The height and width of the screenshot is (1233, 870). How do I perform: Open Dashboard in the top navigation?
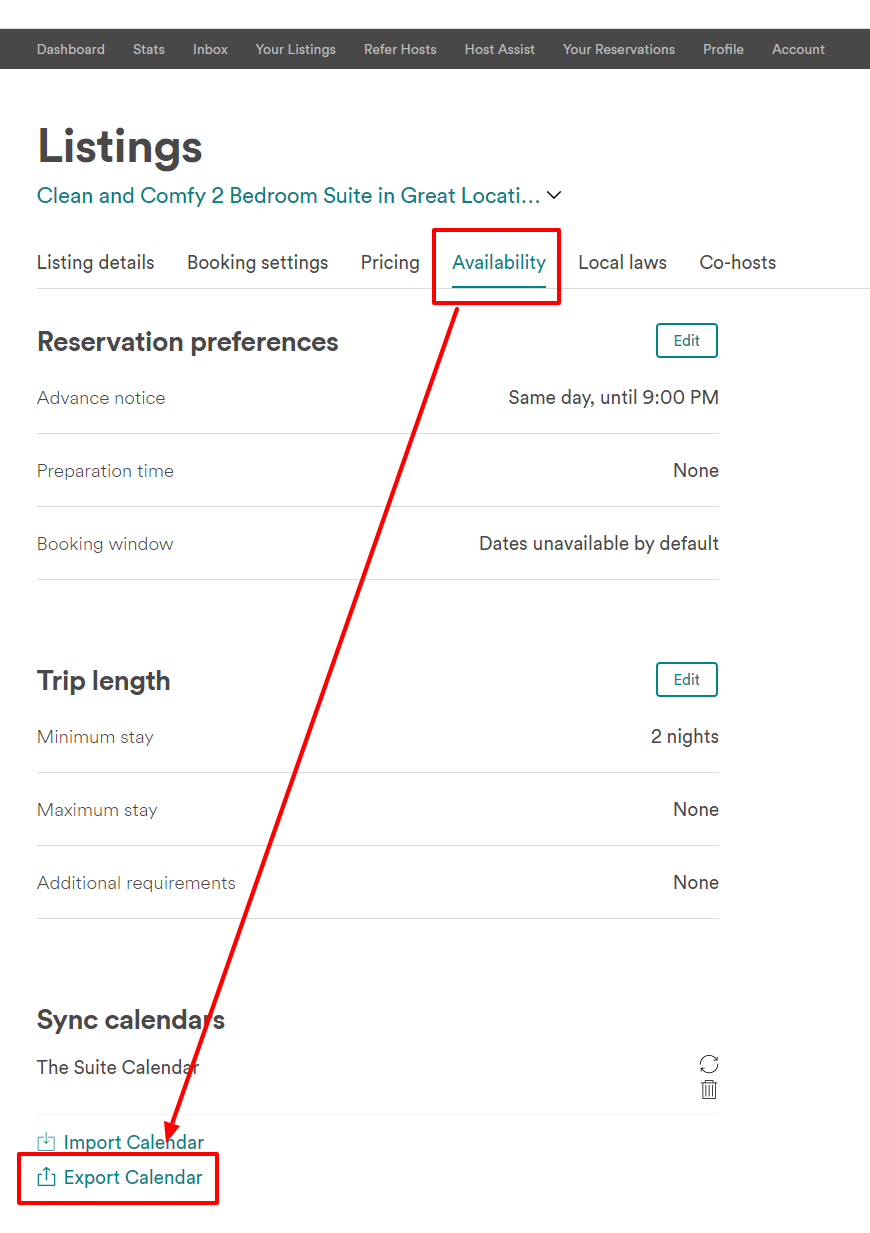[70, 49]
